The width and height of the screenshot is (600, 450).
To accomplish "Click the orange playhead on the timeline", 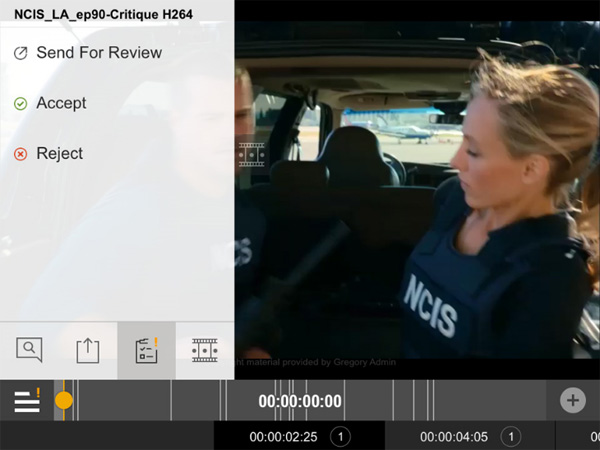I will click(64, 400).
